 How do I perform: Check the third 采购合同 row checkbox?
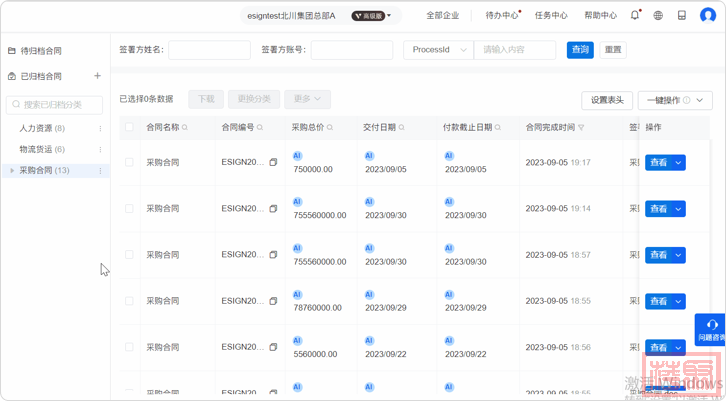(129, 255)
